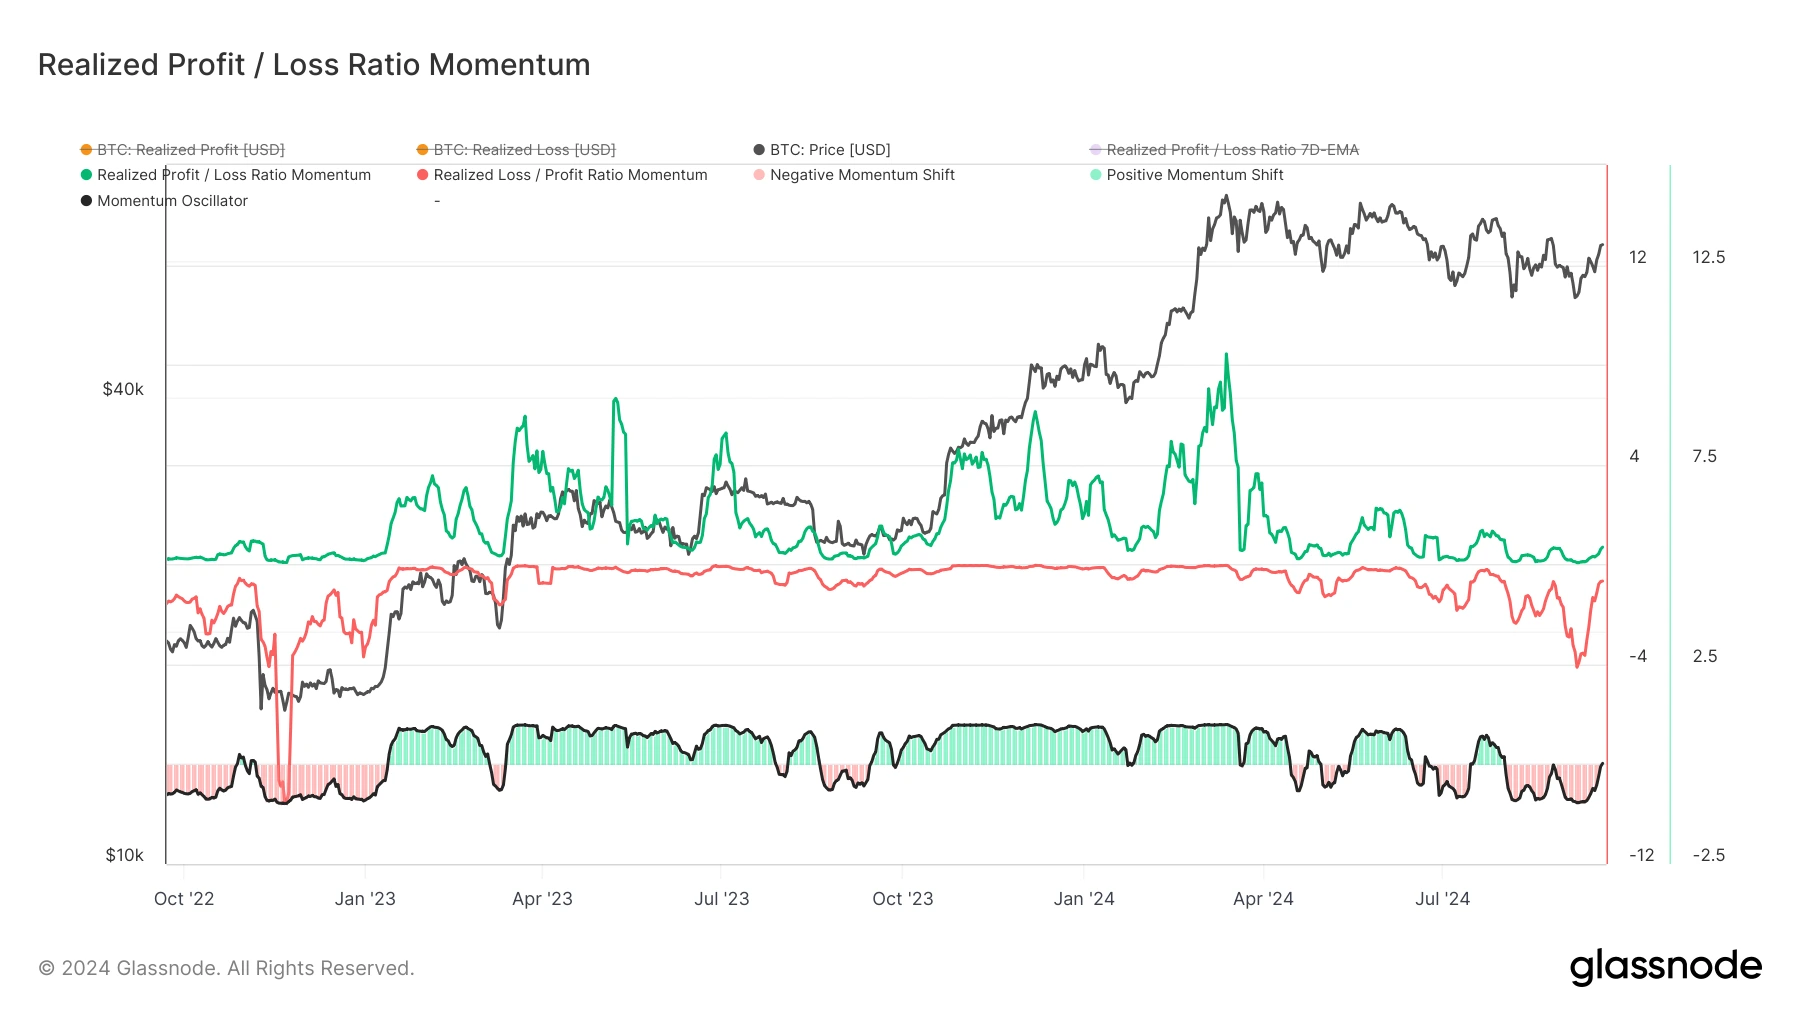This screenshot has height=1013, width=1800.
Task: Toggle BTC: Price [USD] legend entry
Action: (822, 150)
